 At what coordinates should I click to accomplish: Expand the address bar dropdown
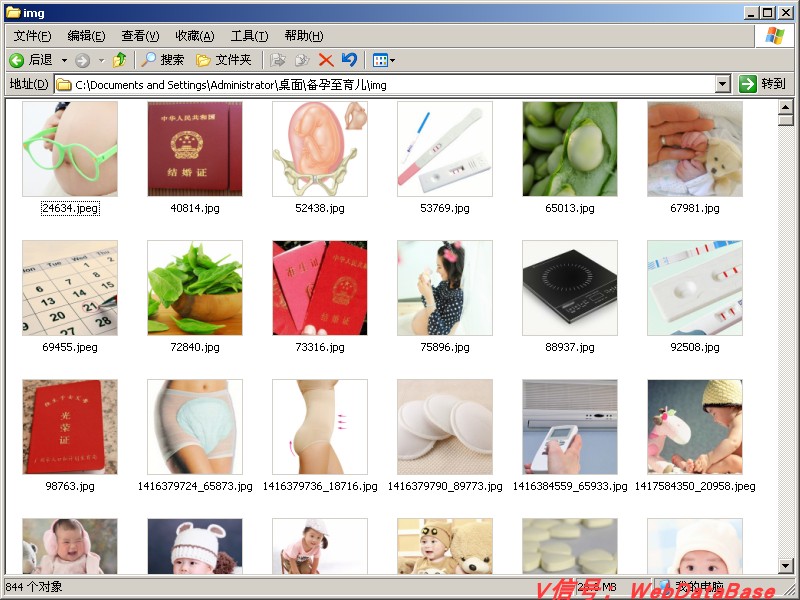pos(722,84)
